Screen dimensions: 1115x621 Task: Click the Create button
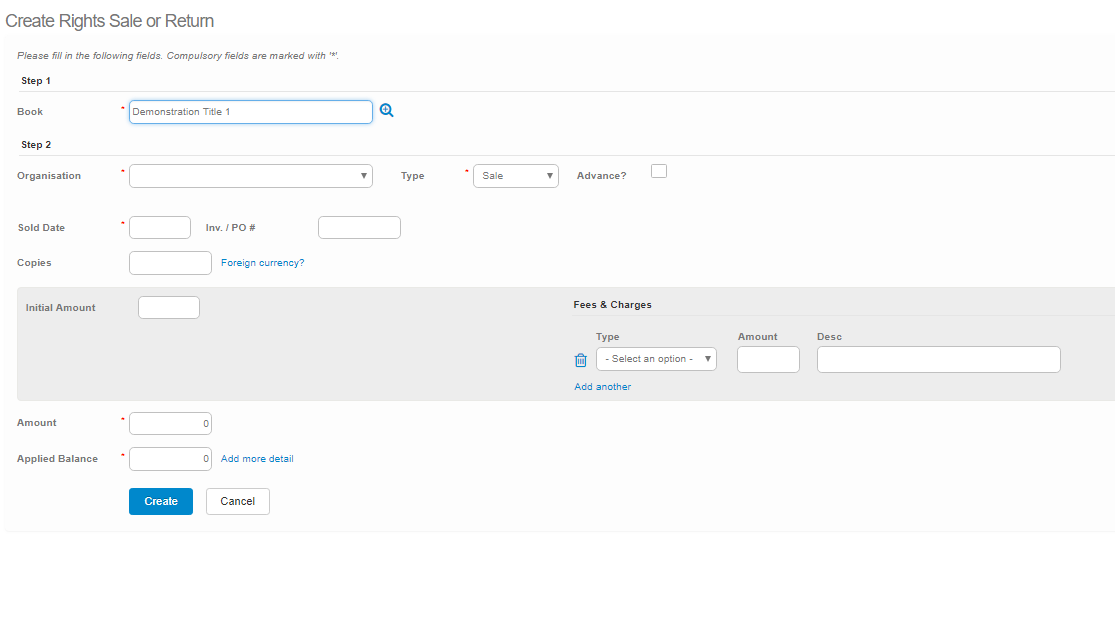pyautogui.click(x=161, y=501)
